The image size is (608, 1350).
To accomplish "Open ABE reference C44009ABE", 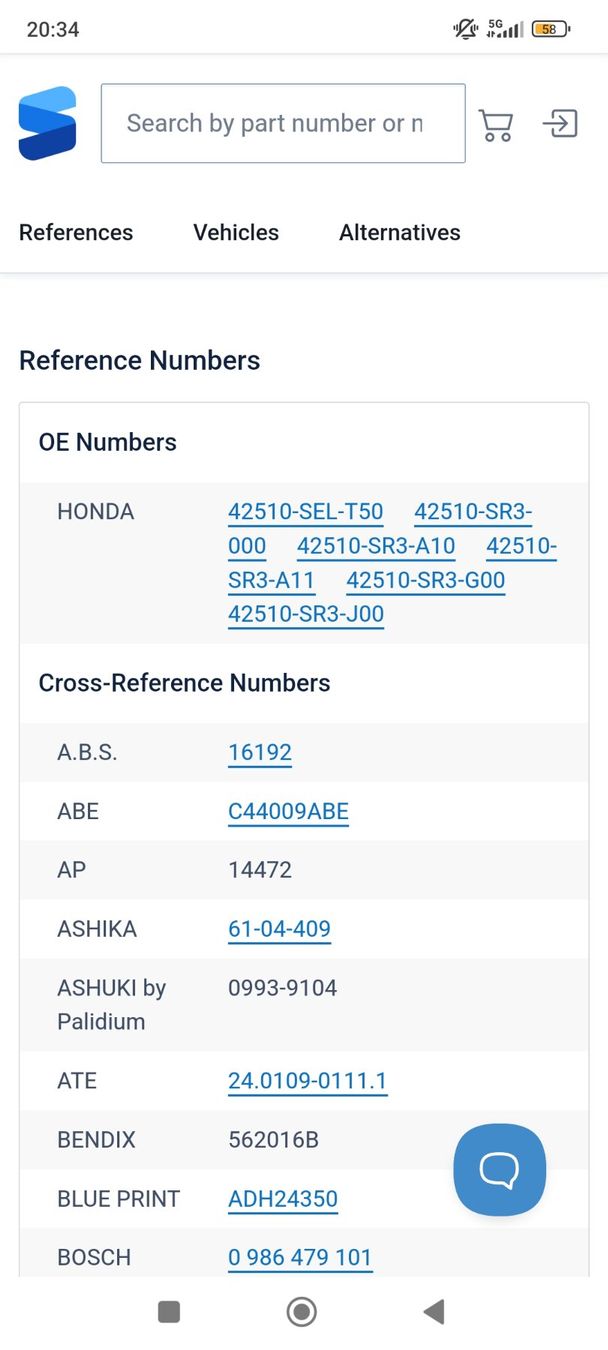I will 288,811.
